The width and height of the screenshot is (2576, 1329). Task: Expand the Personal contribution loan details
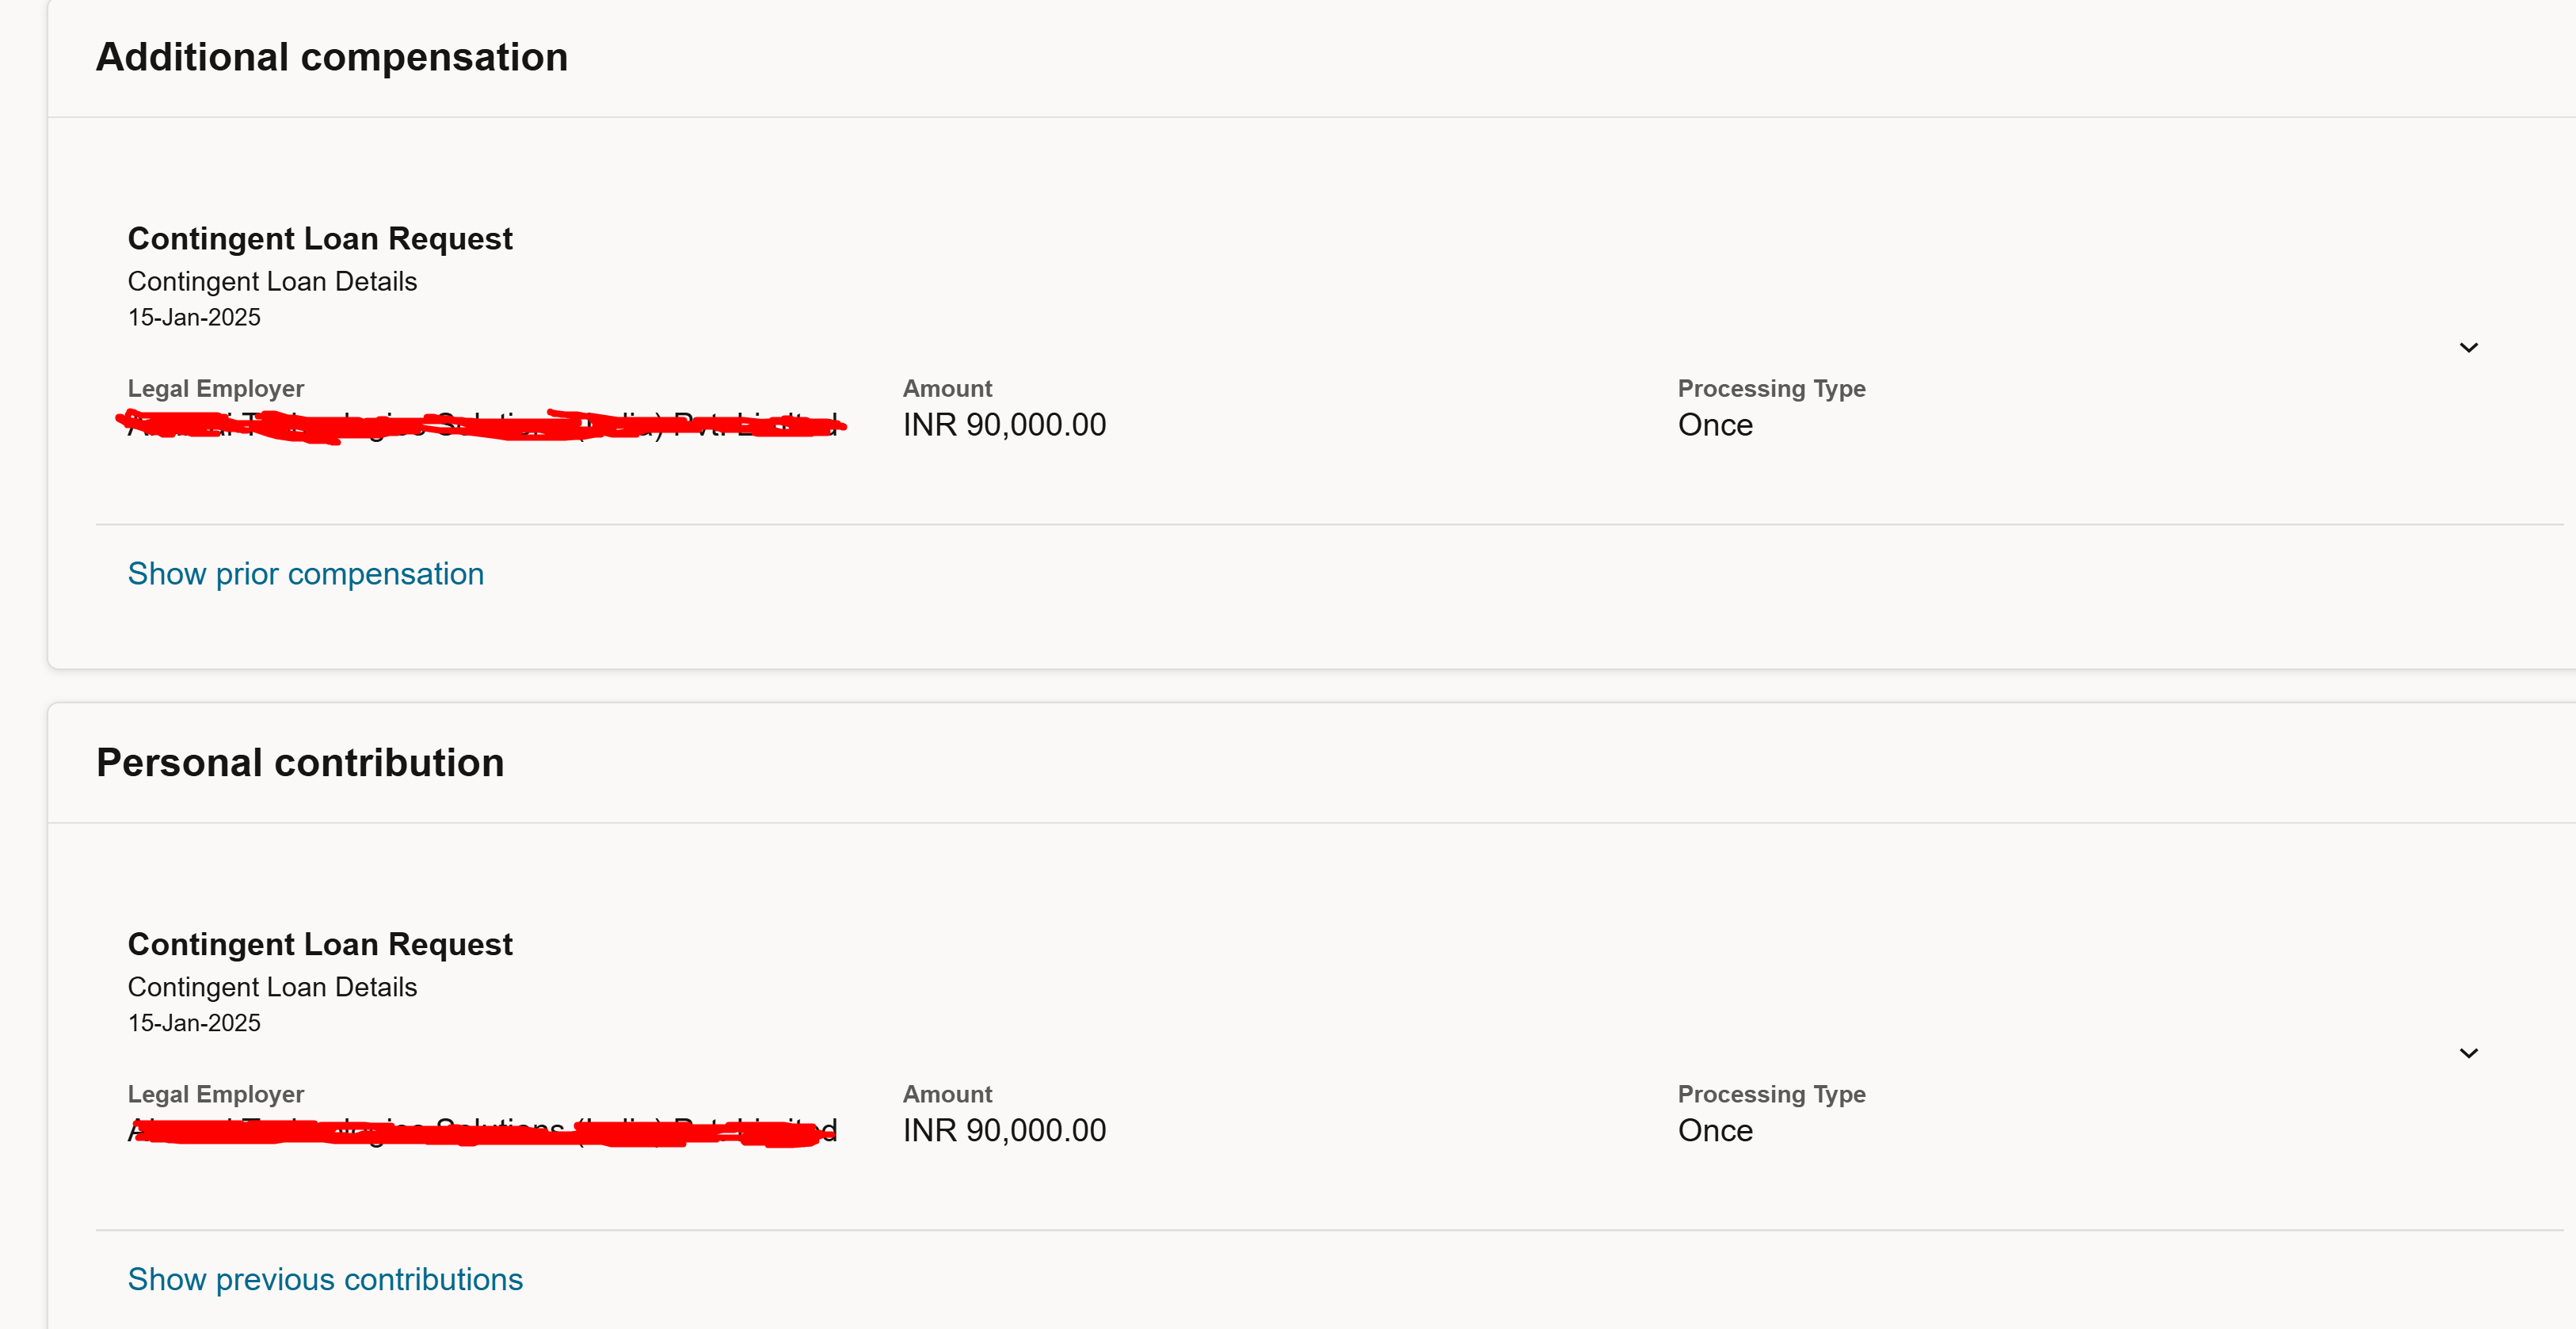point(2469,1052)
